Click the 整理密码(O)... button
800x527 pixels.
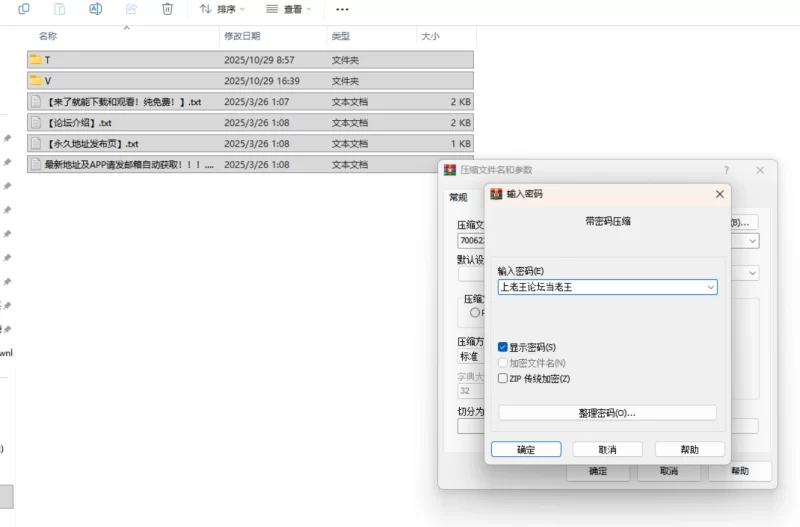coord(607,413)
